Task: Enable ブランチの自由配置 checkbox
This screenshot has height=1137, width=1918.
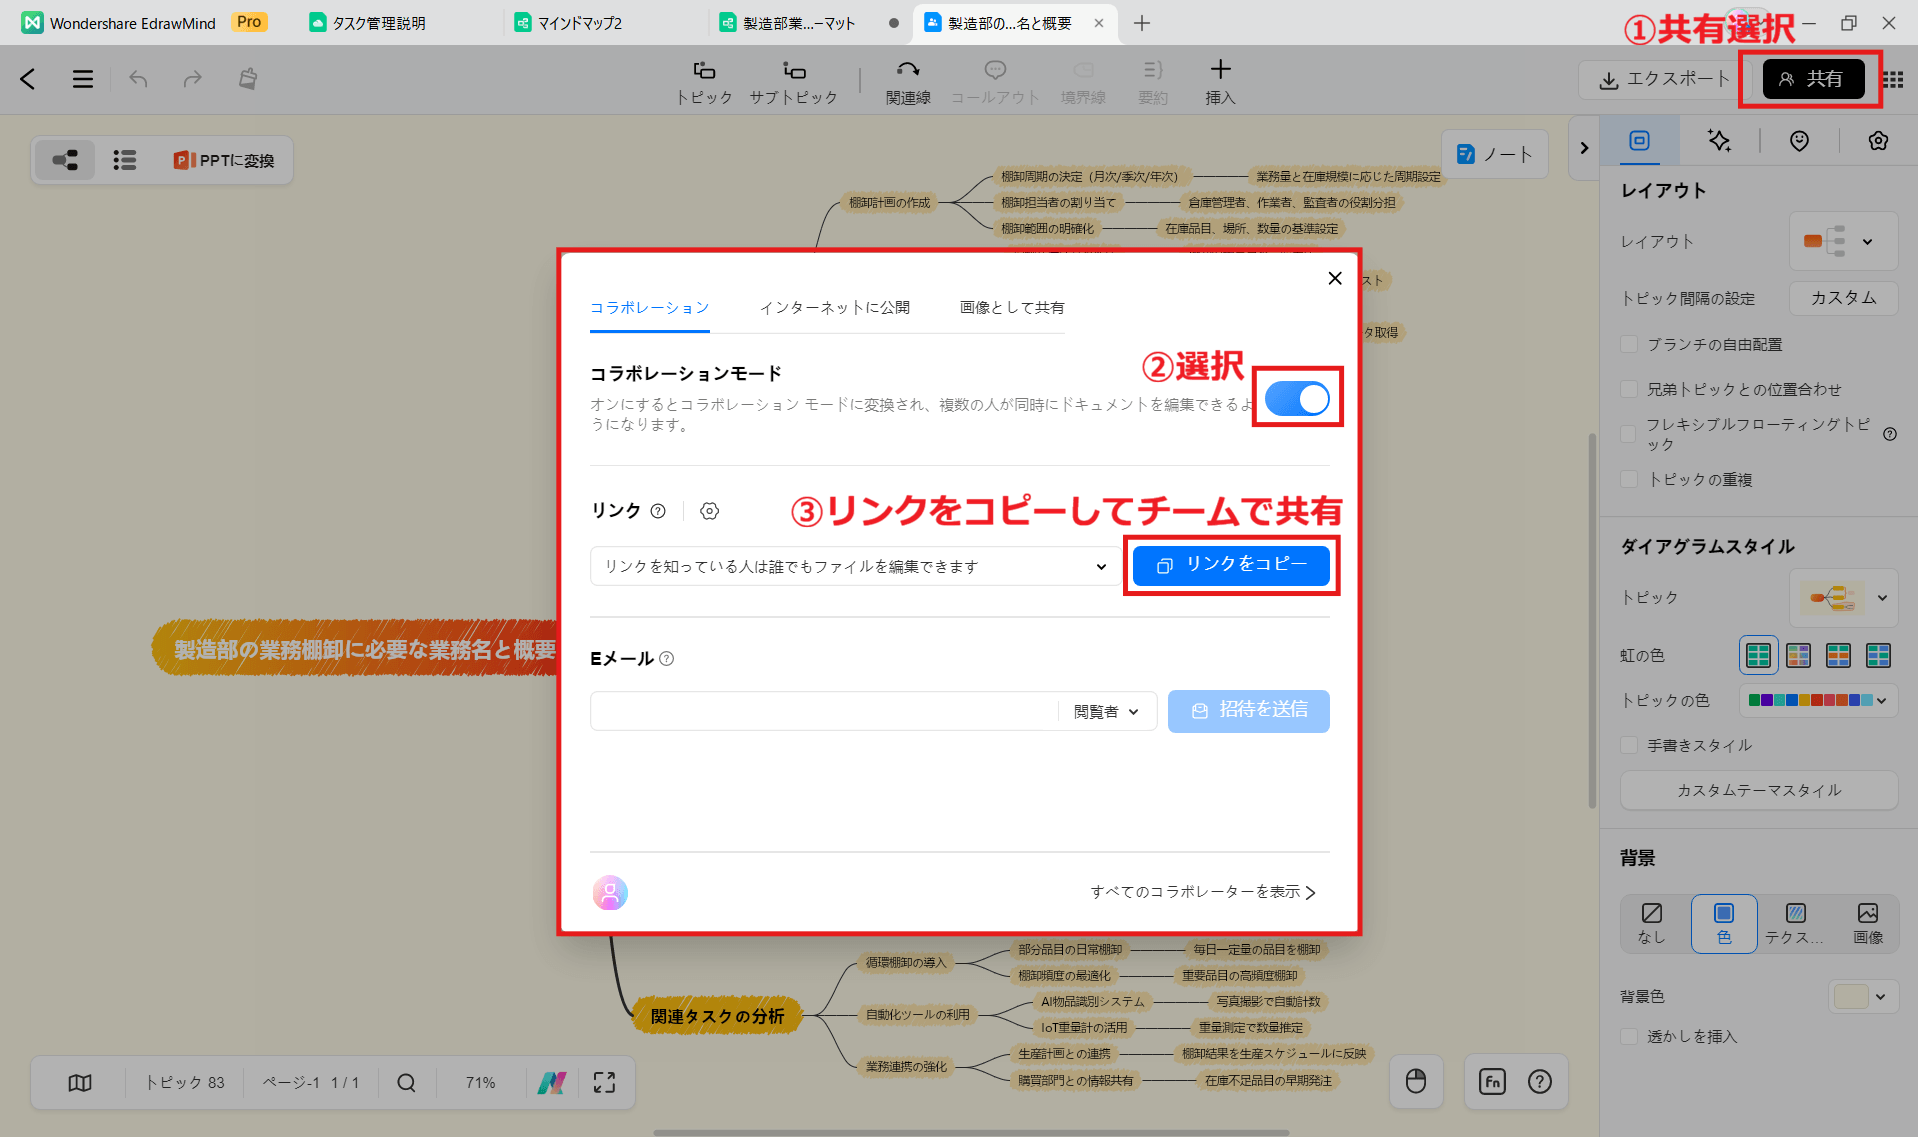Action: pos(1629,344)
